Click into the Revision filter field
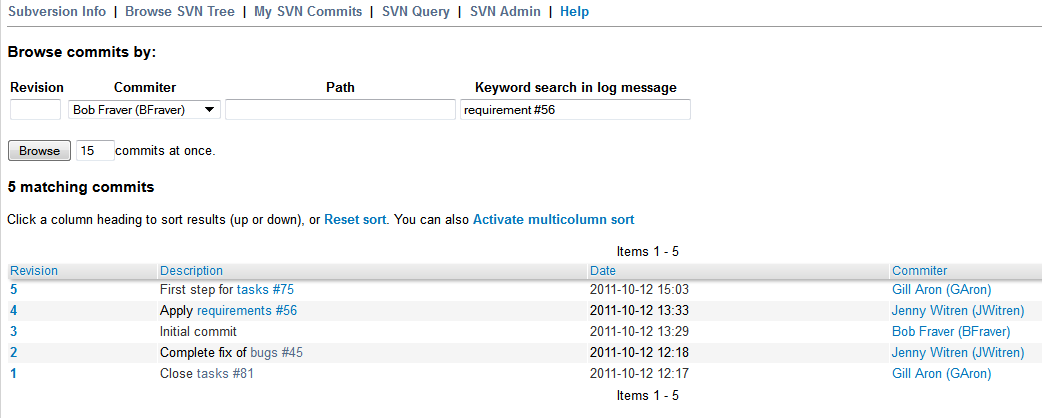Image resolution: width=1042 pixels, height=418 pixels. pos(36,110)
